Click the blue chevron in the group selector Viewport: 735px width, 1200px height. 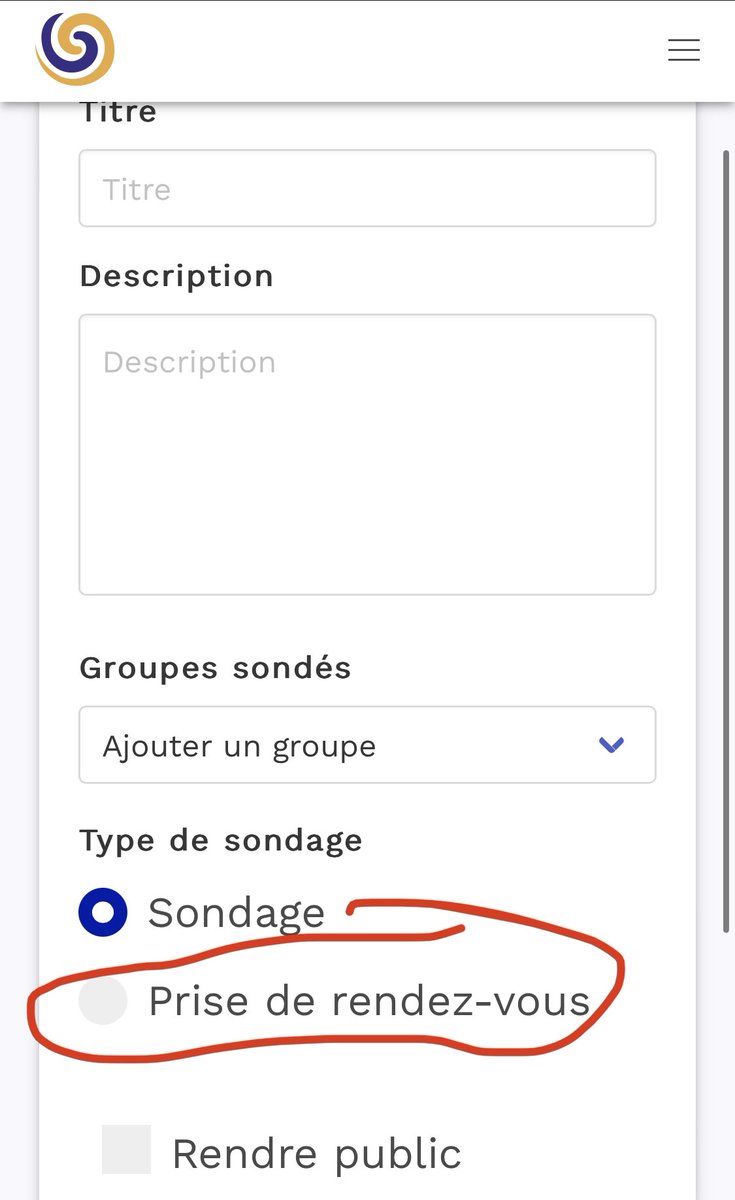pyautogui.click(x=611, y=745)
